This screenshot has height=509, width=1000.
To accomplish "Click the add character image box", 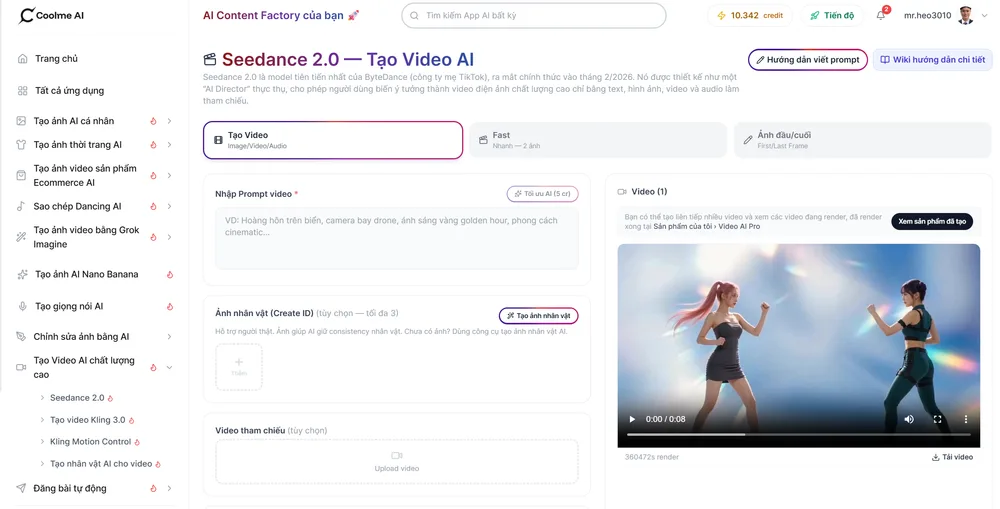I will [x=239, y=367].
